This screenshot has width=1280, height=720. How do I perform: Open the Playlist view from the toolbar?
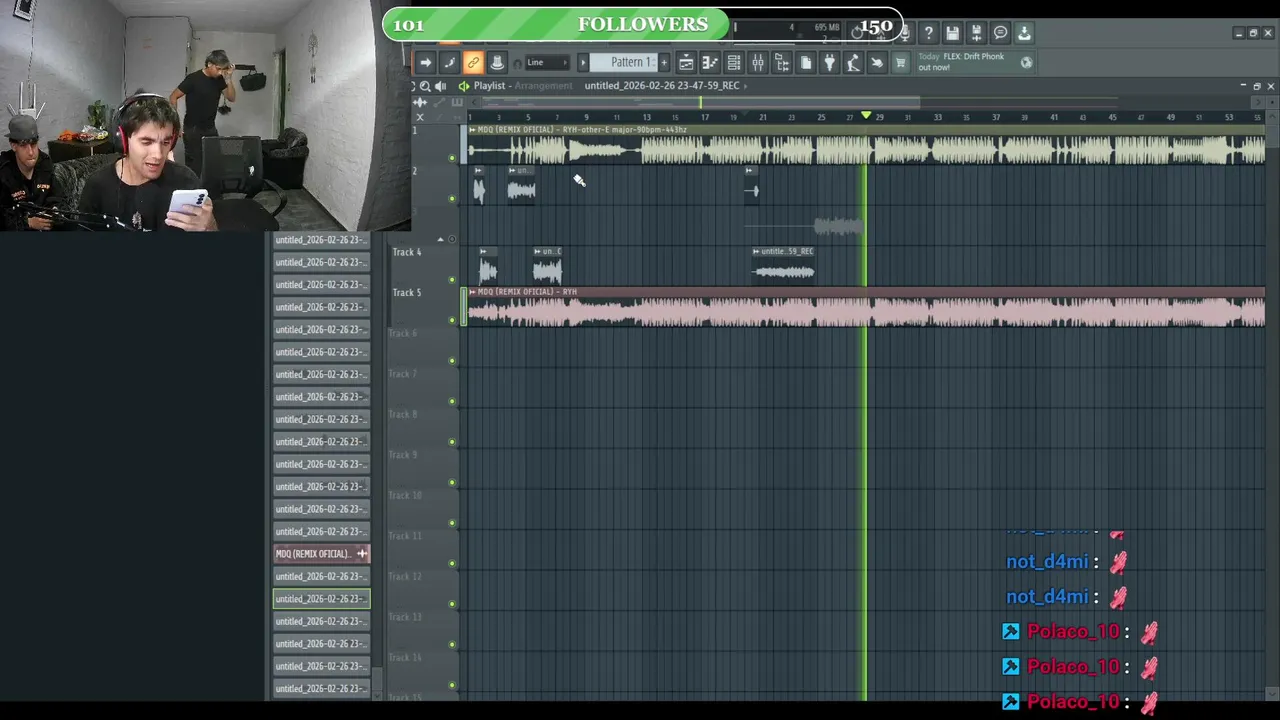click(686, 62)
